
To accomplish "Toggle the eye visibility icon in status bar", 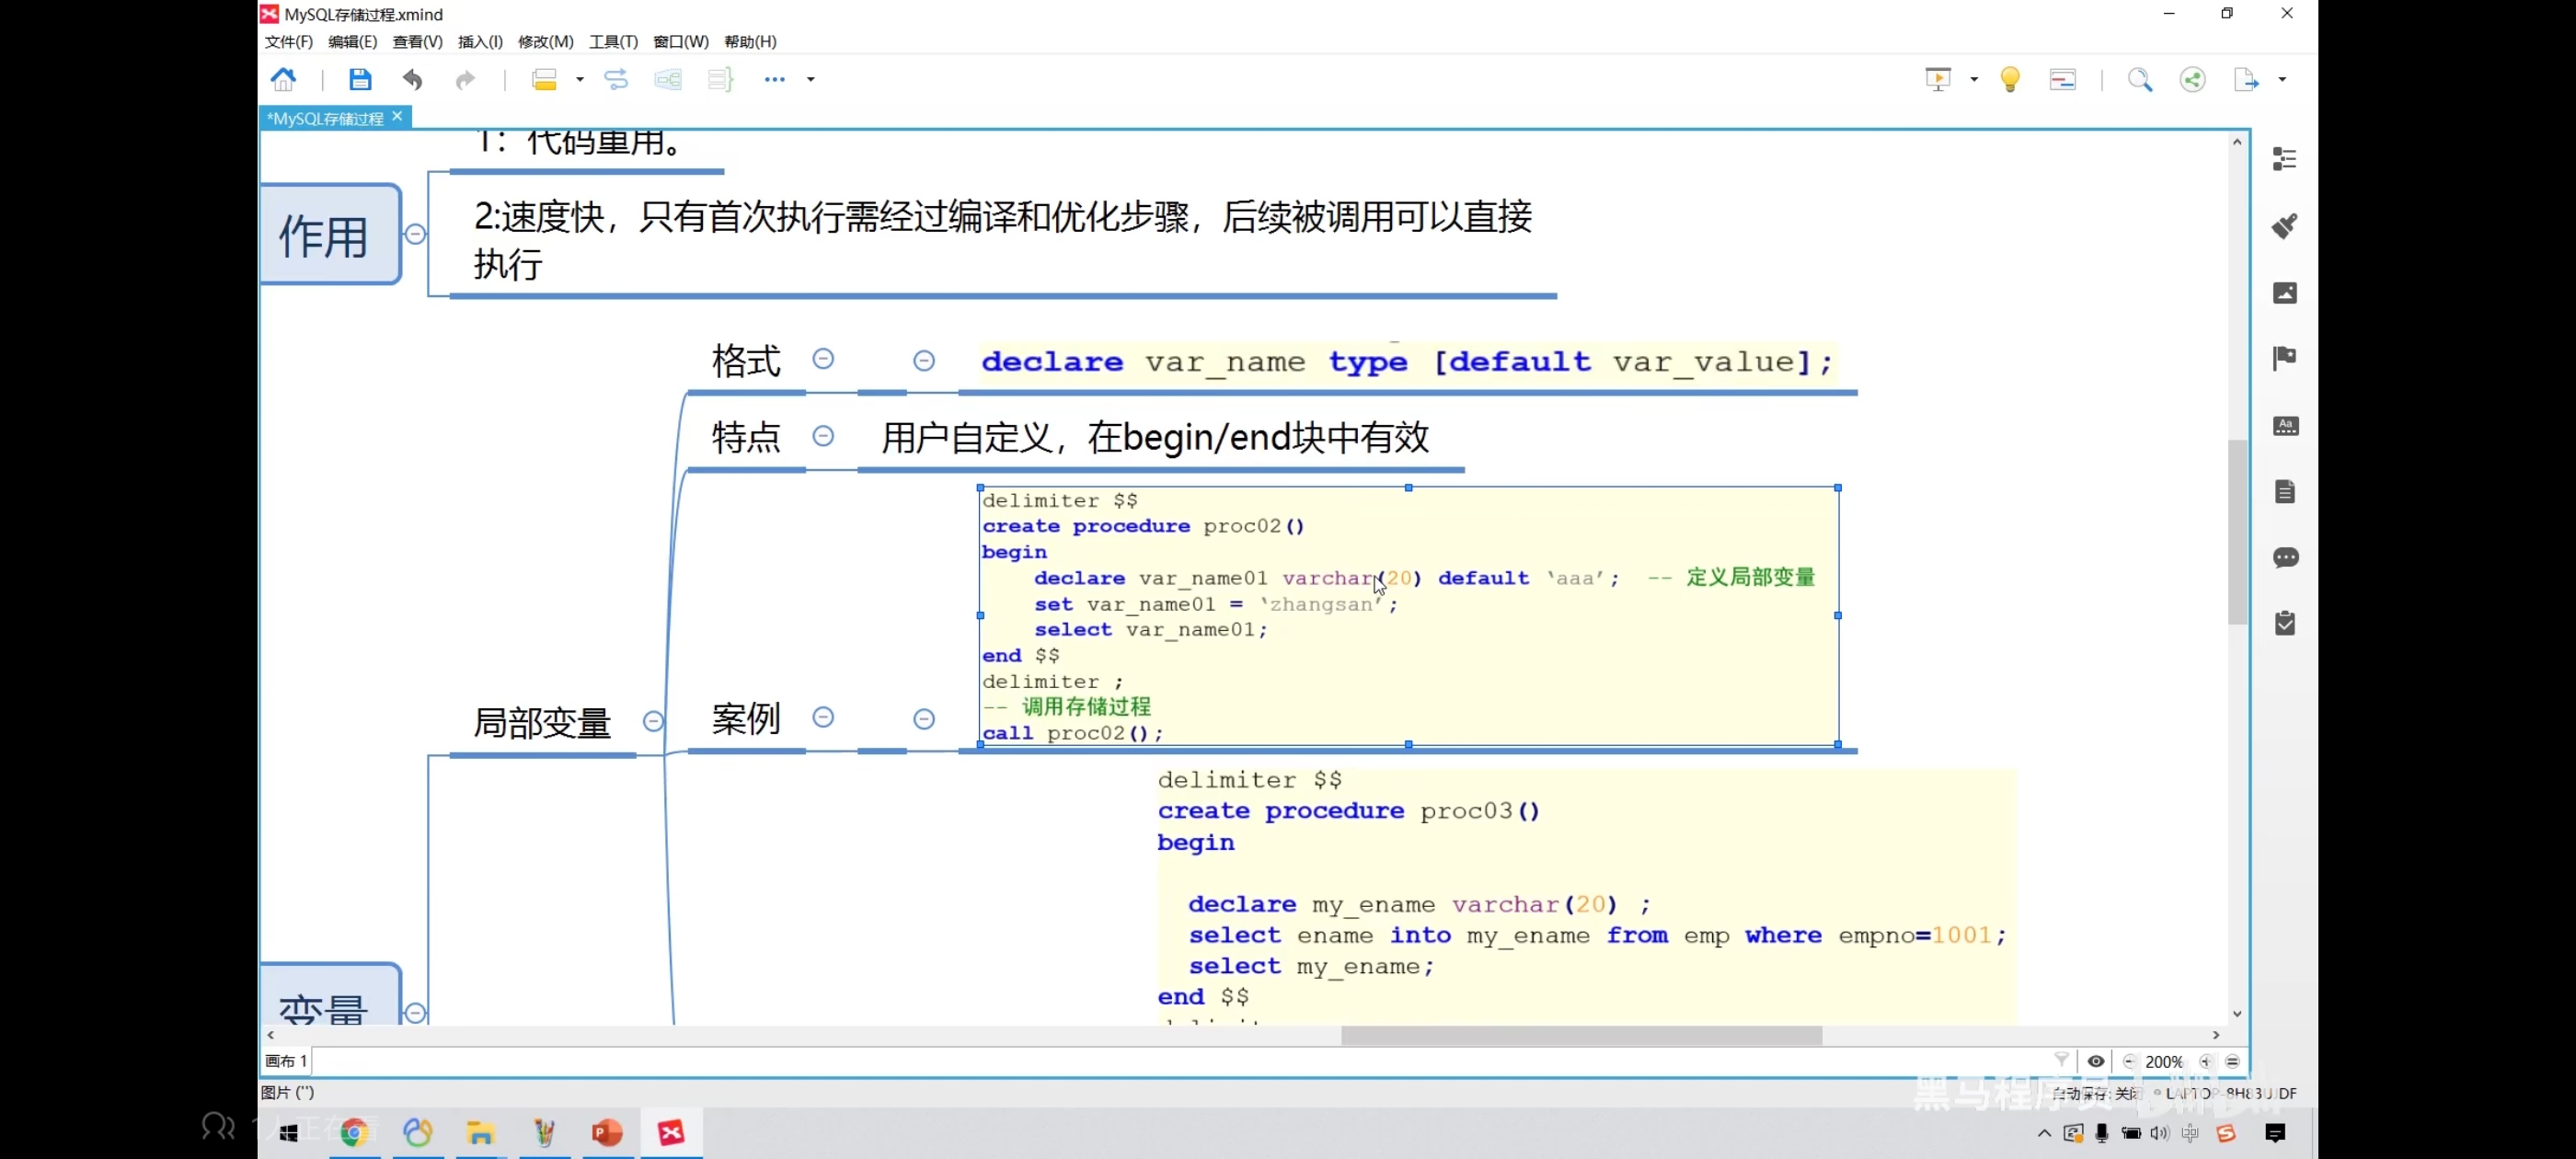I will (x=2096, y=1061).
